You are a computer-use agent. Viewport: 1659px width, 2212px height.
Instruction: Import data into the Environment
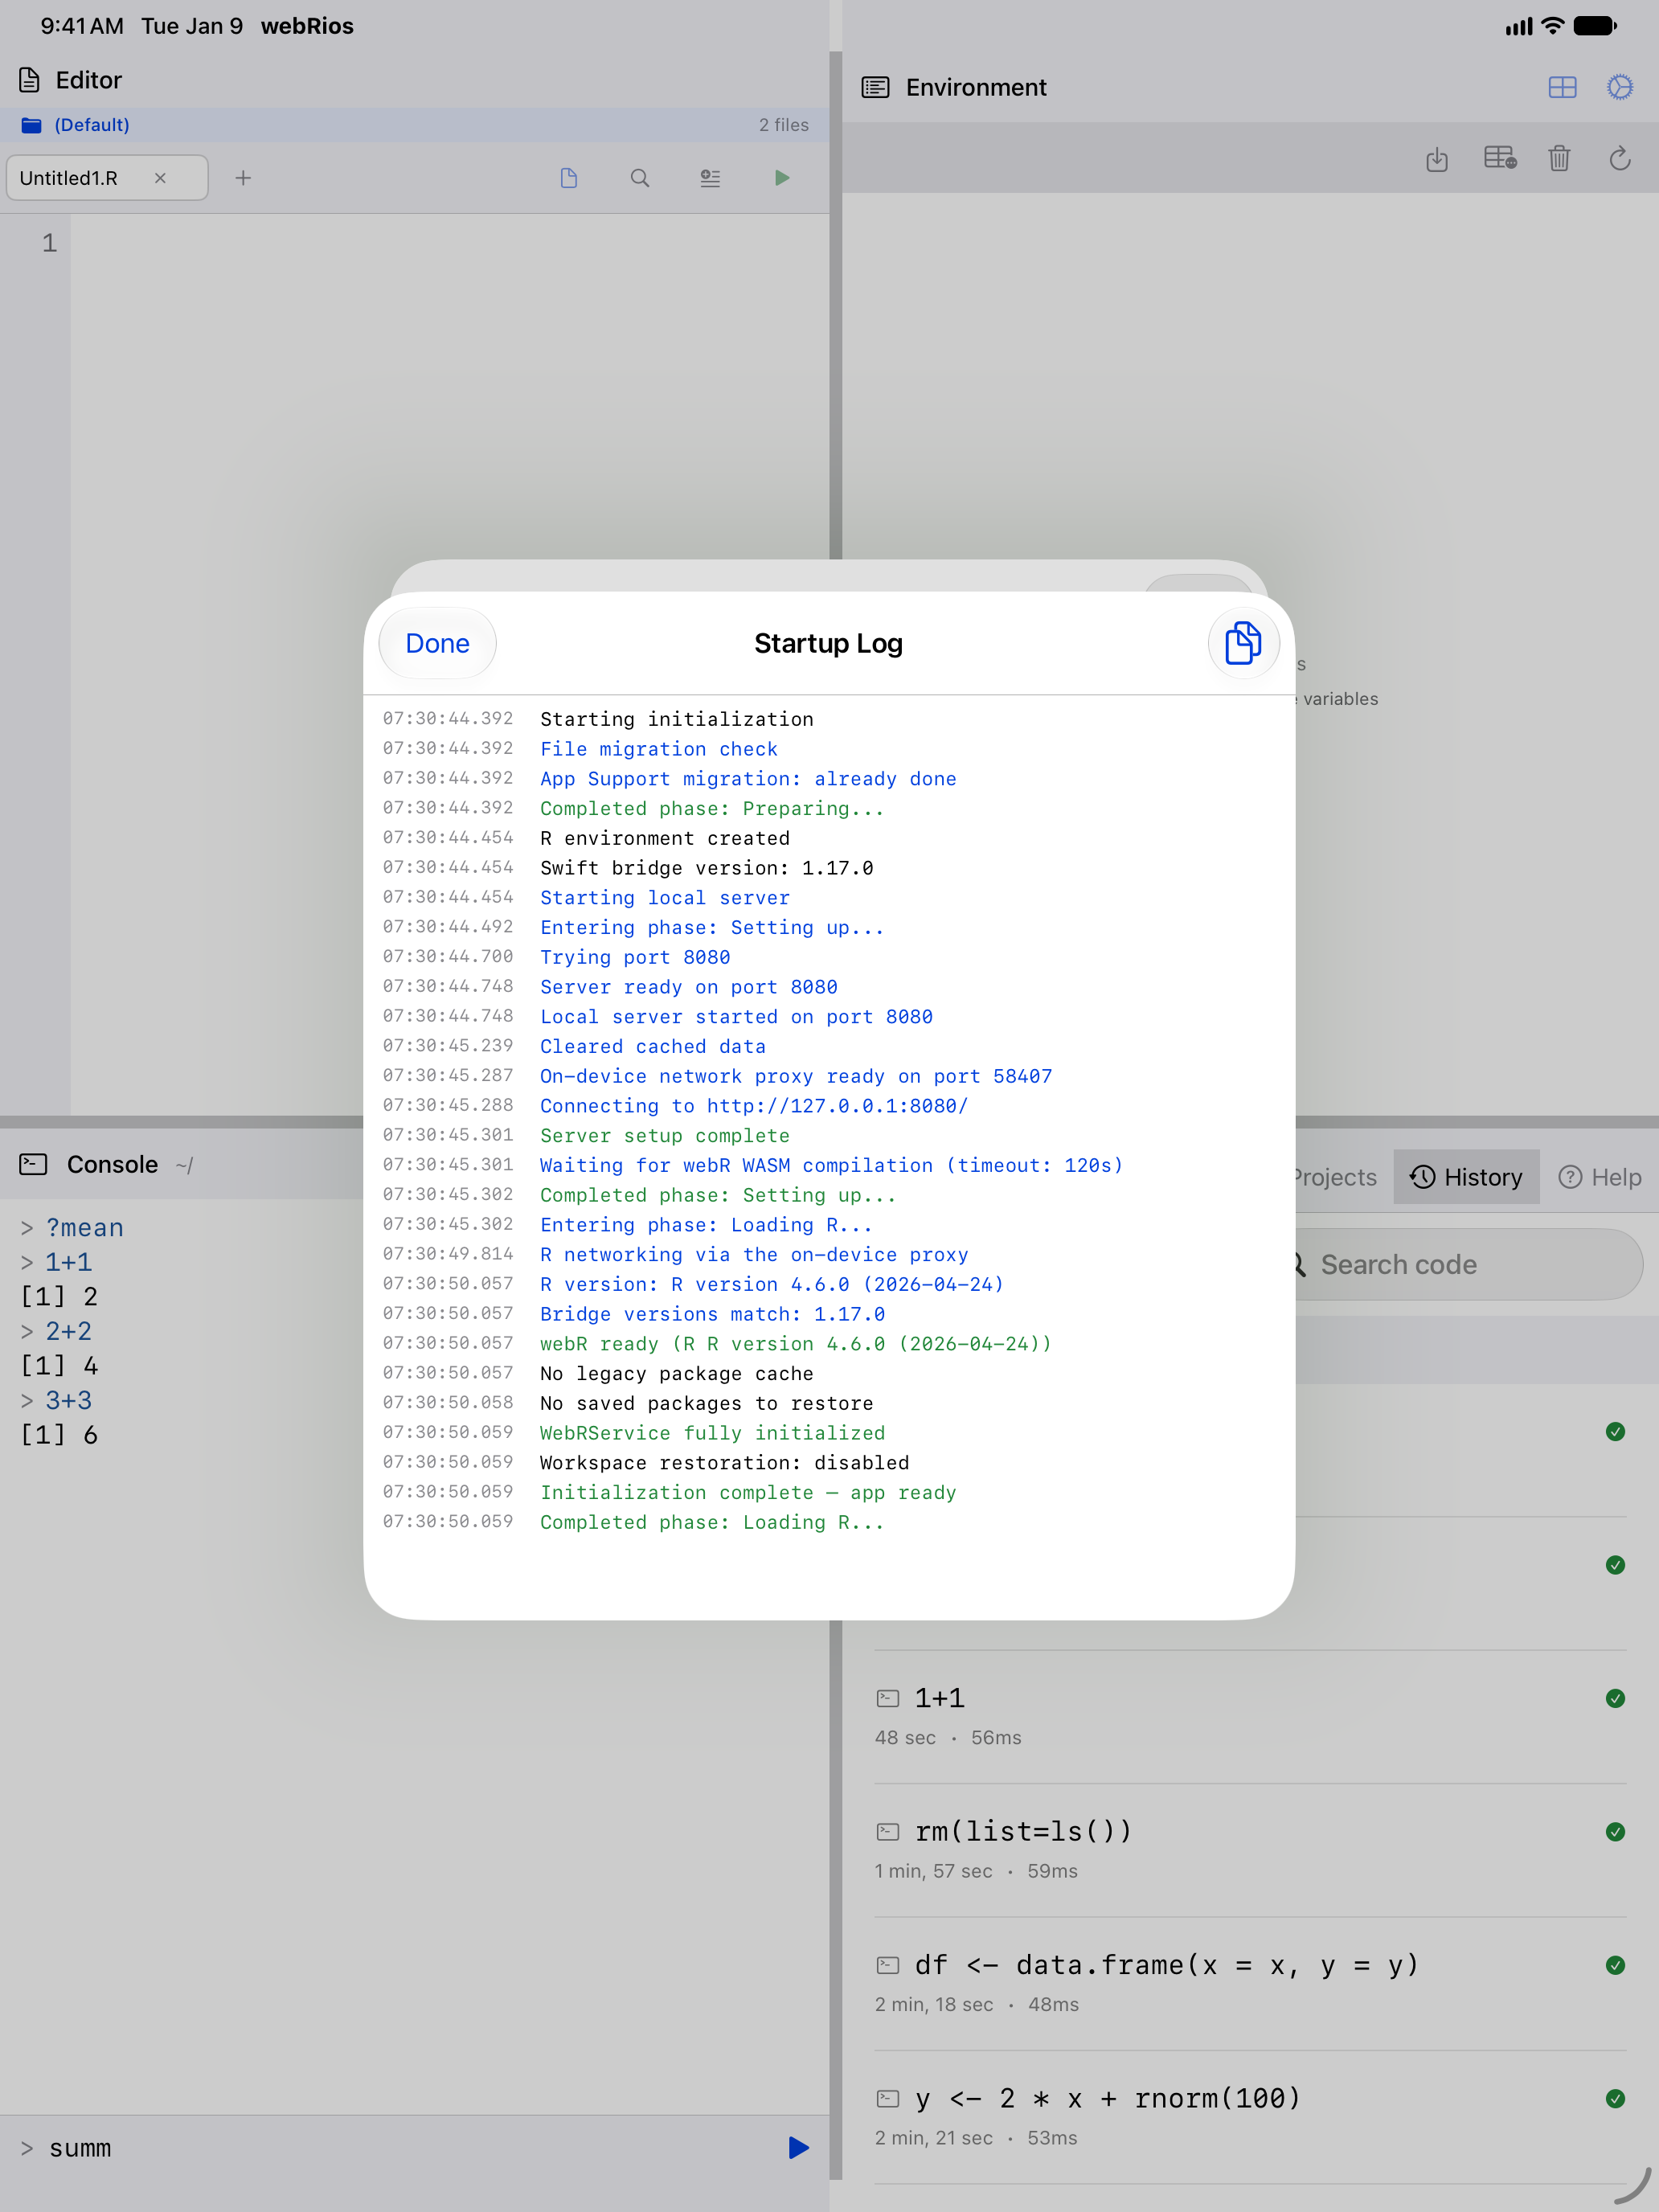coord(1437,159)
